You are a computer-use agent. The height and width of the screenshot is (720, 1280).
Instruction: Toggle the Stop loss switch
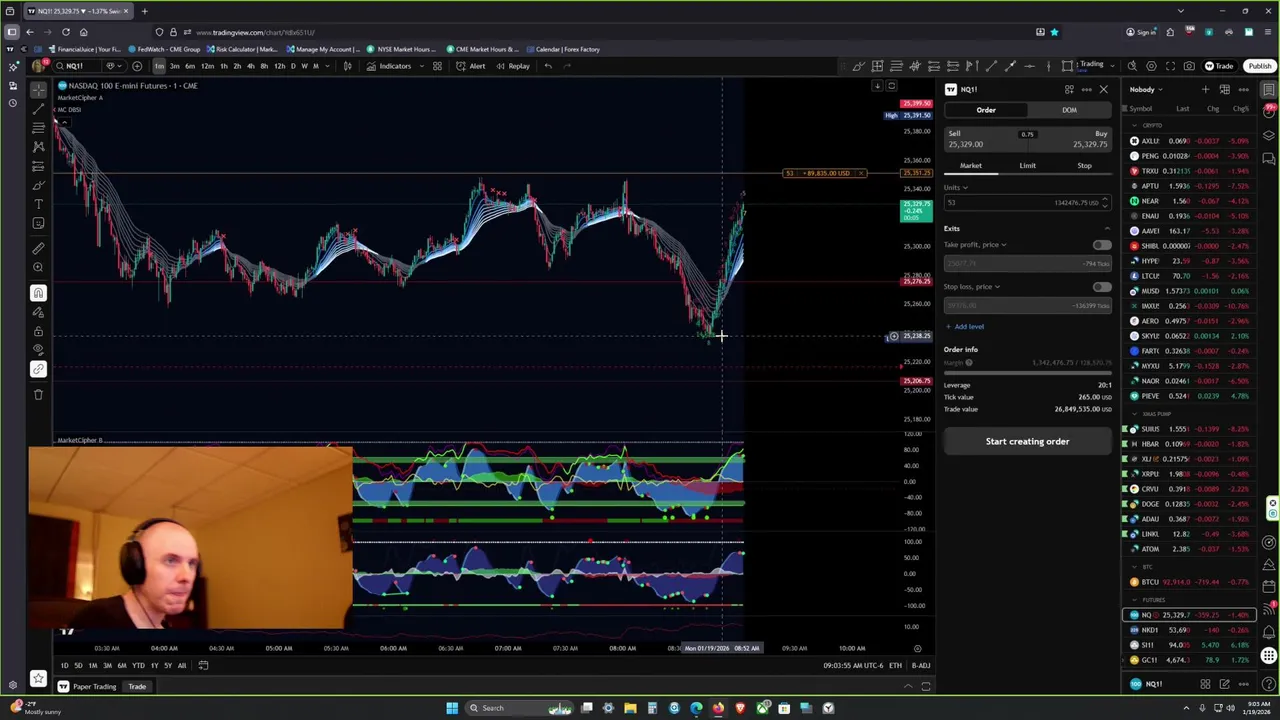(1101, 287)
